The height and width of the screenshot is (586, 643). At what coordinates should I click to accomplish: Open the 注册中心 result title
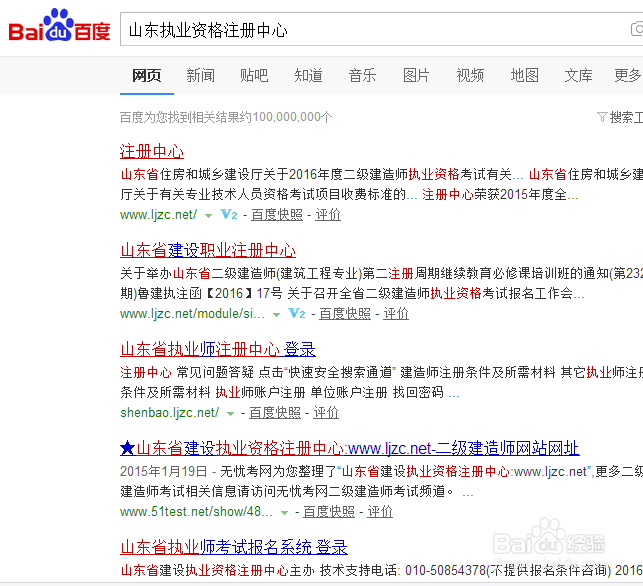click(152, 151)
